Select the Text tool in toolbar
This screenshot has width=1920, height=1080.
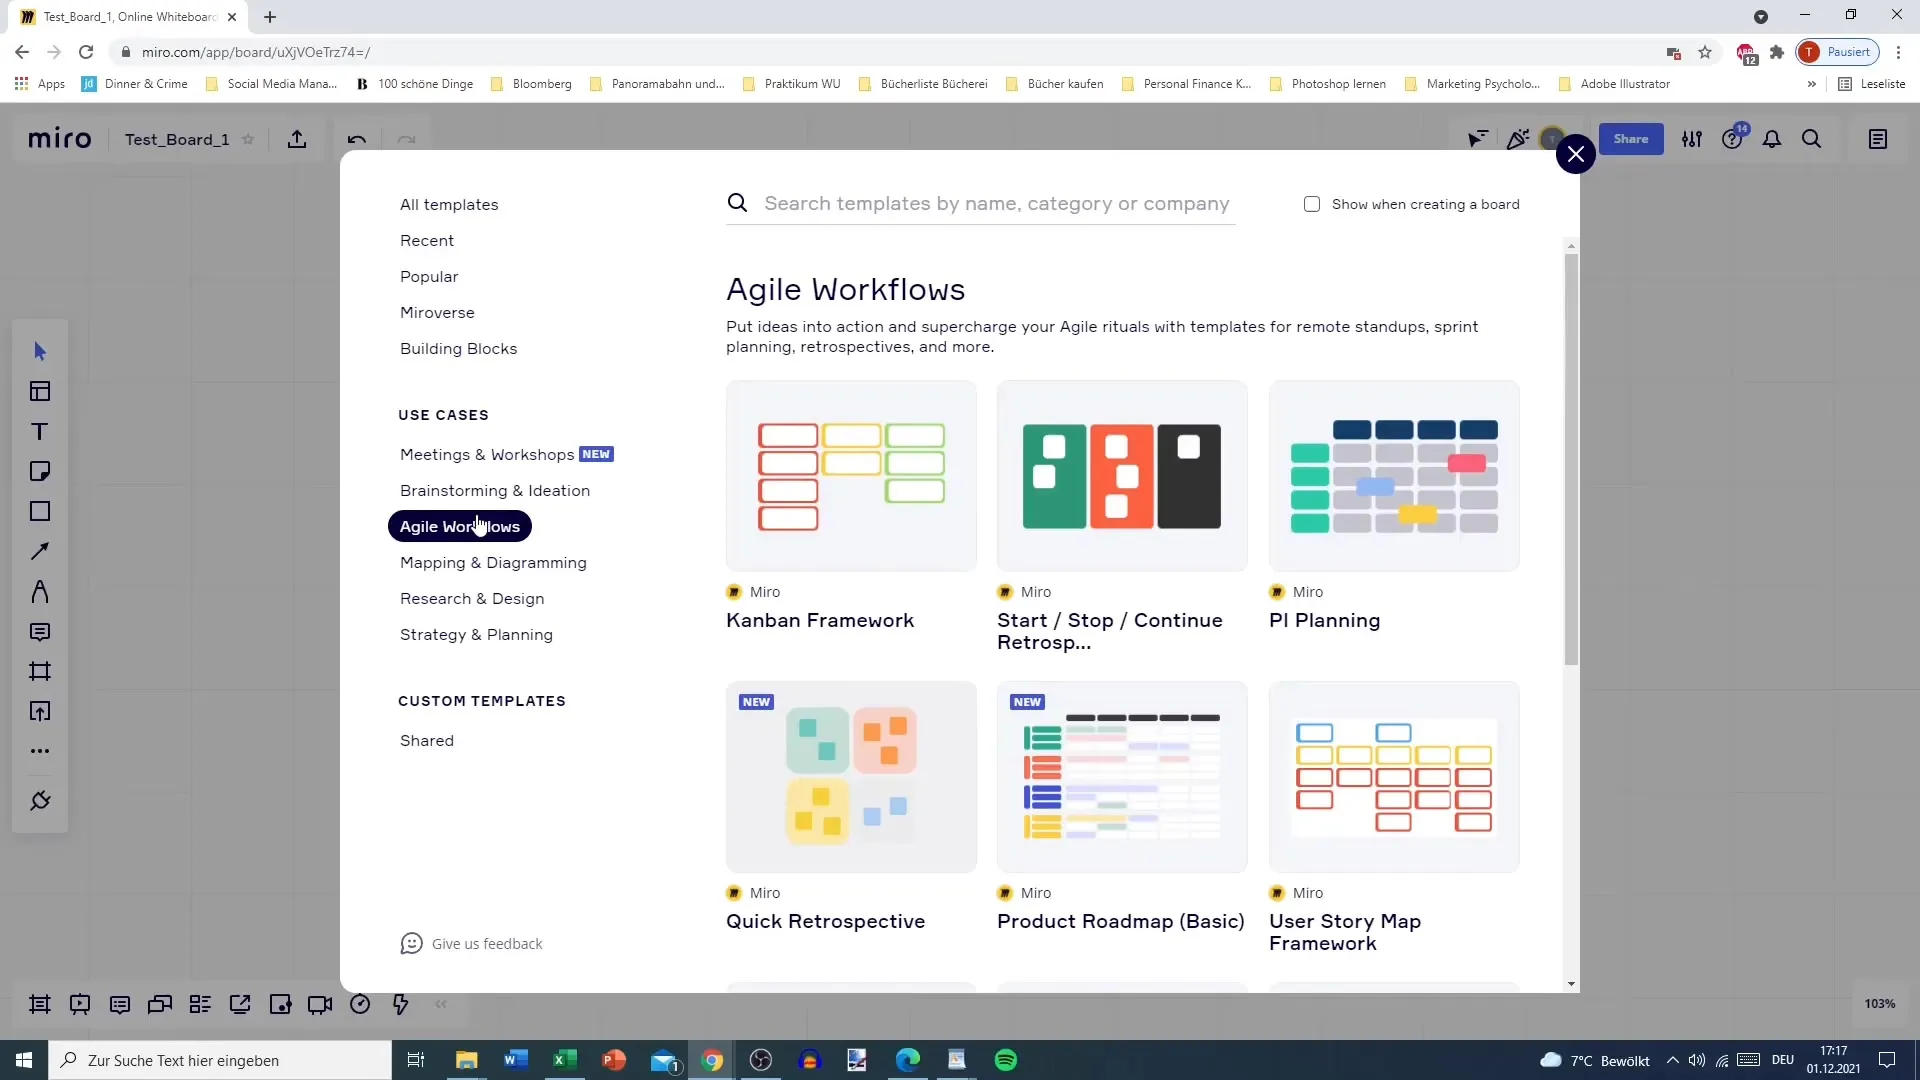point(40,431)
